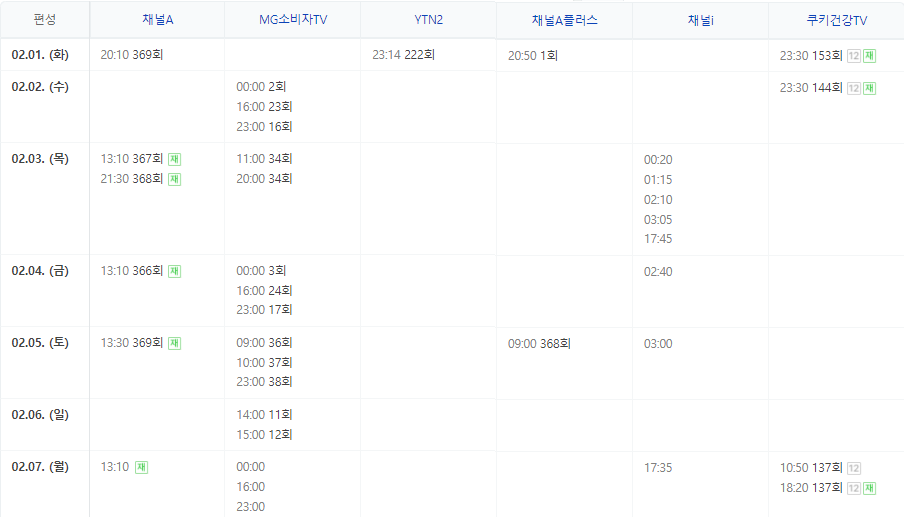Click the 재 rerun badge next to 18:20 137회
The width and height of the screenshot is (904, 517).
(x=869, y=488)
